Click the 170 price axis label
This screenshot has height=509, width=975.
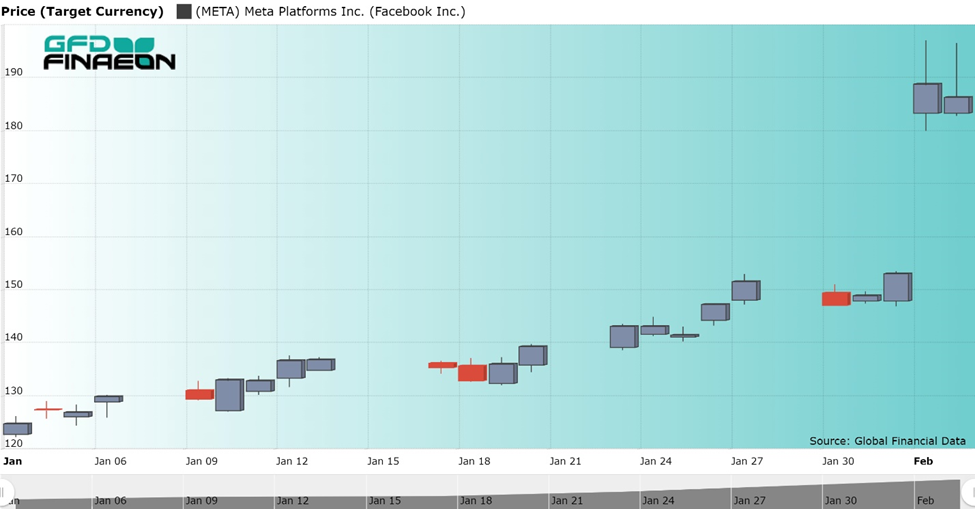(x=13, y=178)
